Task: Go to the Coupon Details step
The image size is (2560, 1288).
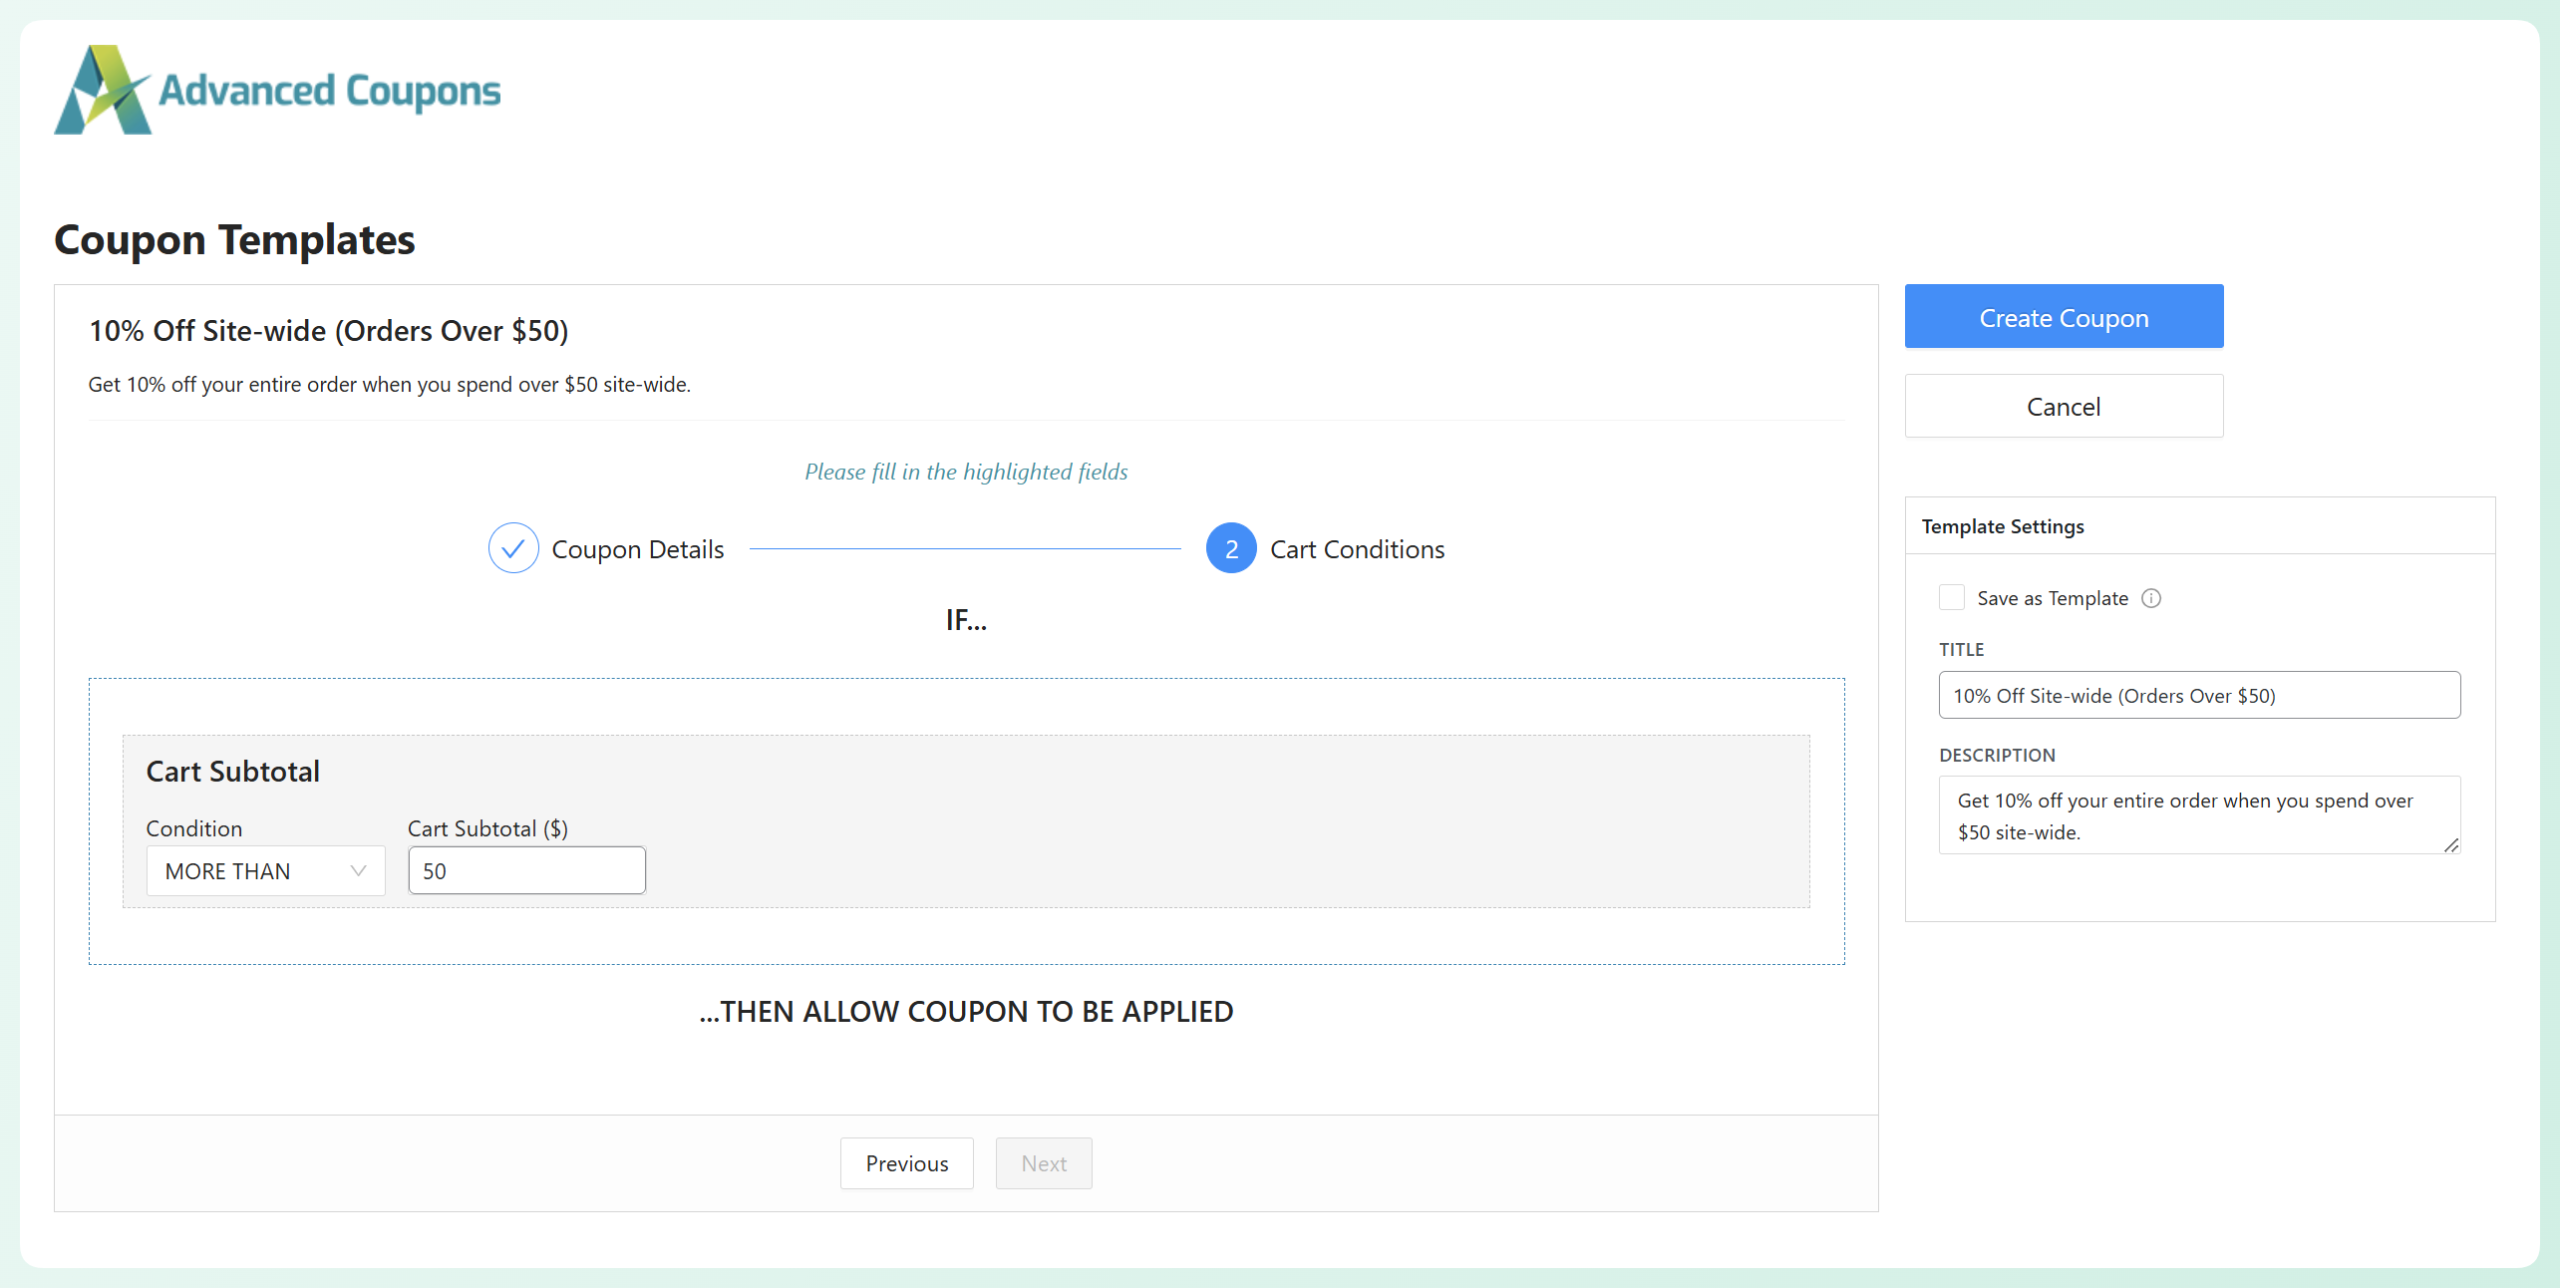Action: click(637, 549)
